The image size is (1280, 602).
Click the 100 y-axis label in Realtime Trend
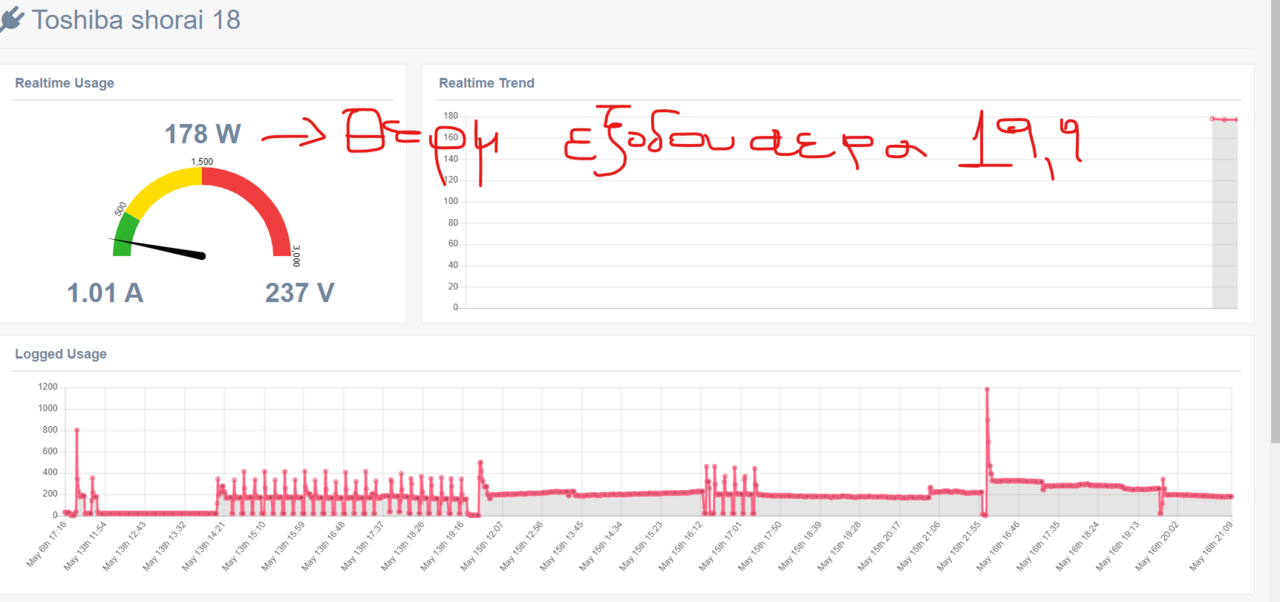pos(450,202)
